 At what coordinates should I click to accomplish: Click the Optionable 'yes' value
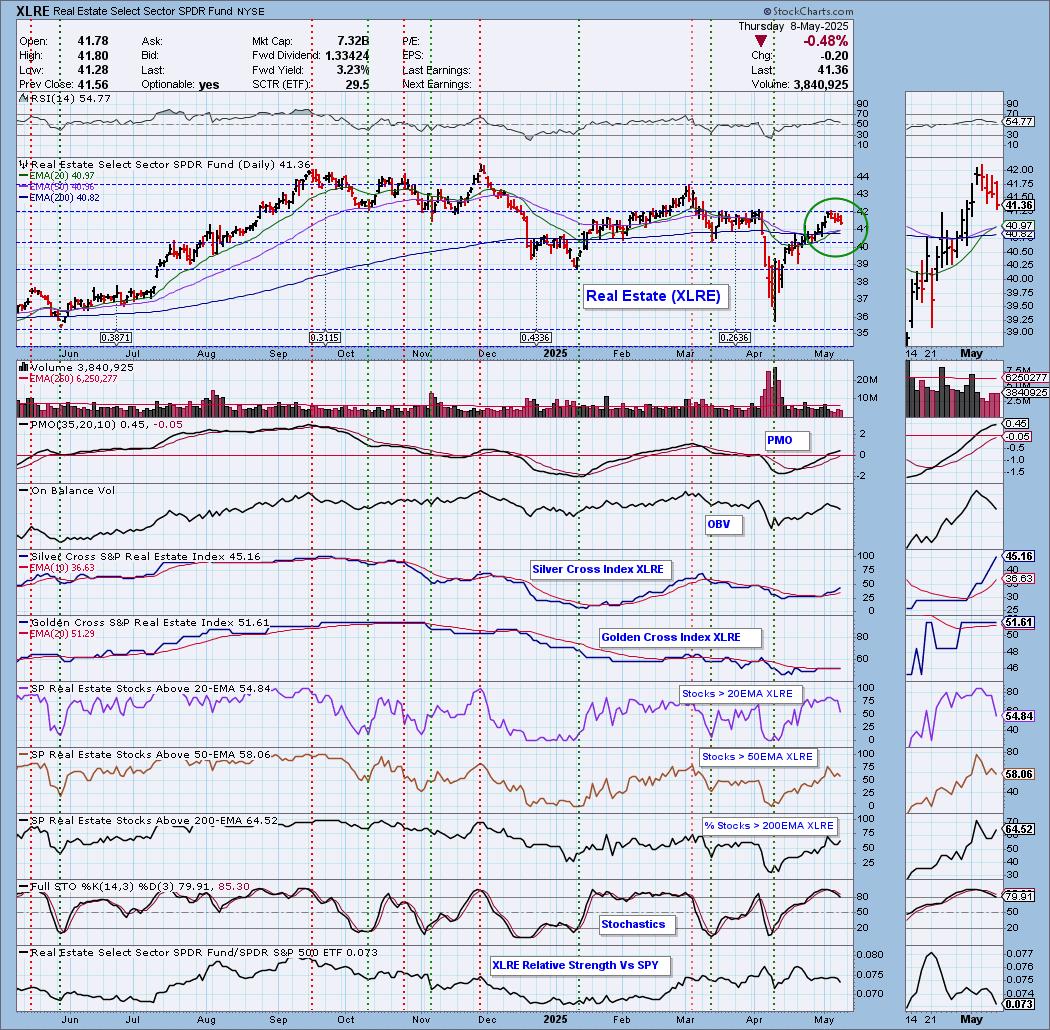pyautogui.click(x=209, y=85)
